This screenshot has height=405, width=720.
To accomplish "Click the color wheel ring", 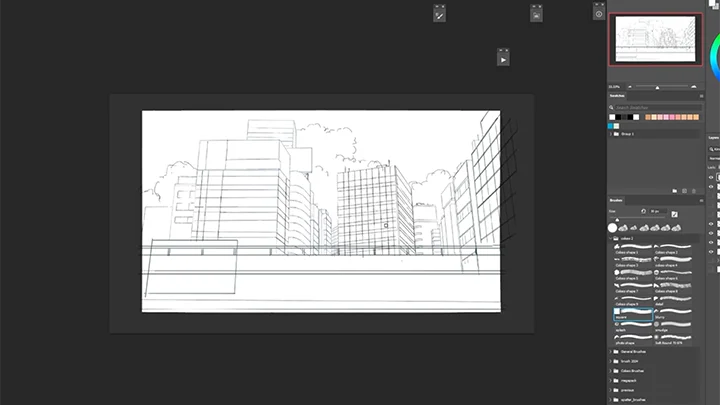I will [x=713, y=57].
